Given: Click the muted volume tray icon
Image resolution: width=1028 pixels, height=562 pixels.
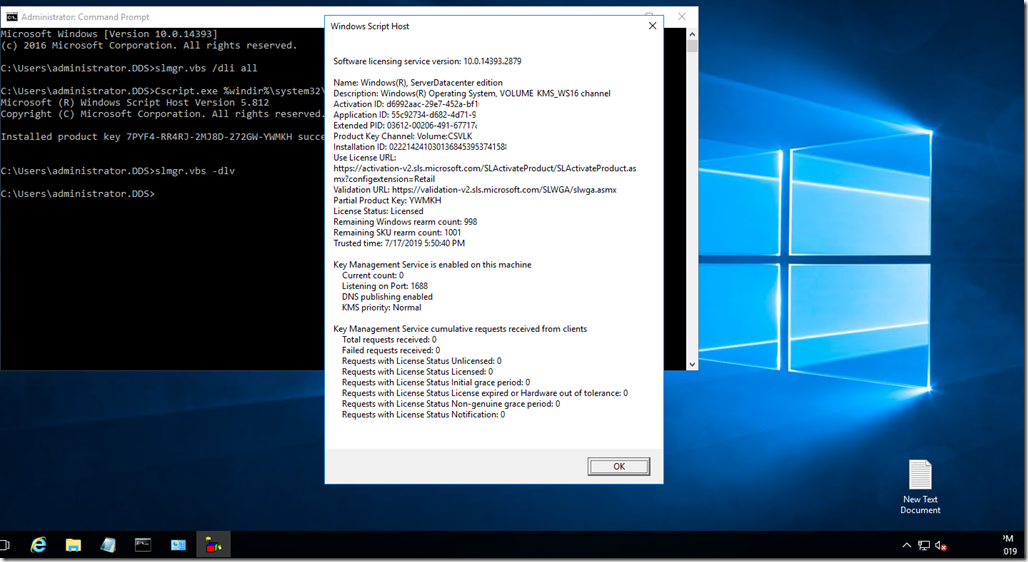Looking at the screenshot, I should coord(940,546).
